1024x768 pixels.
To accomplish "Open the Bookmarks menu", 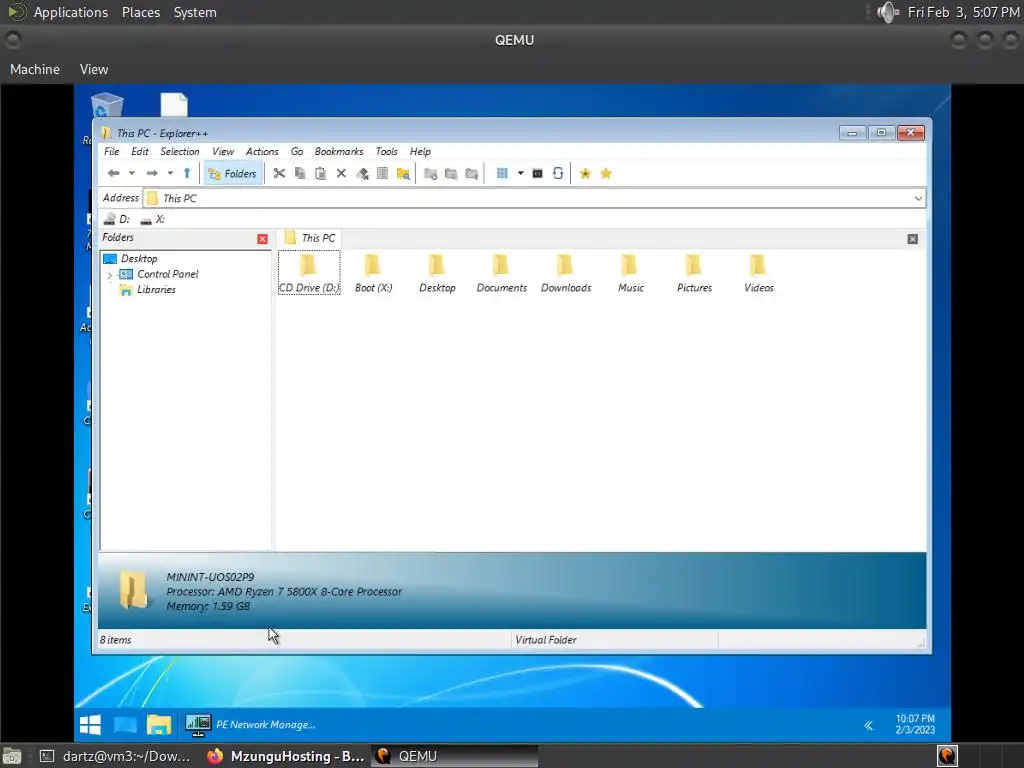I will [x=339, y=152].
